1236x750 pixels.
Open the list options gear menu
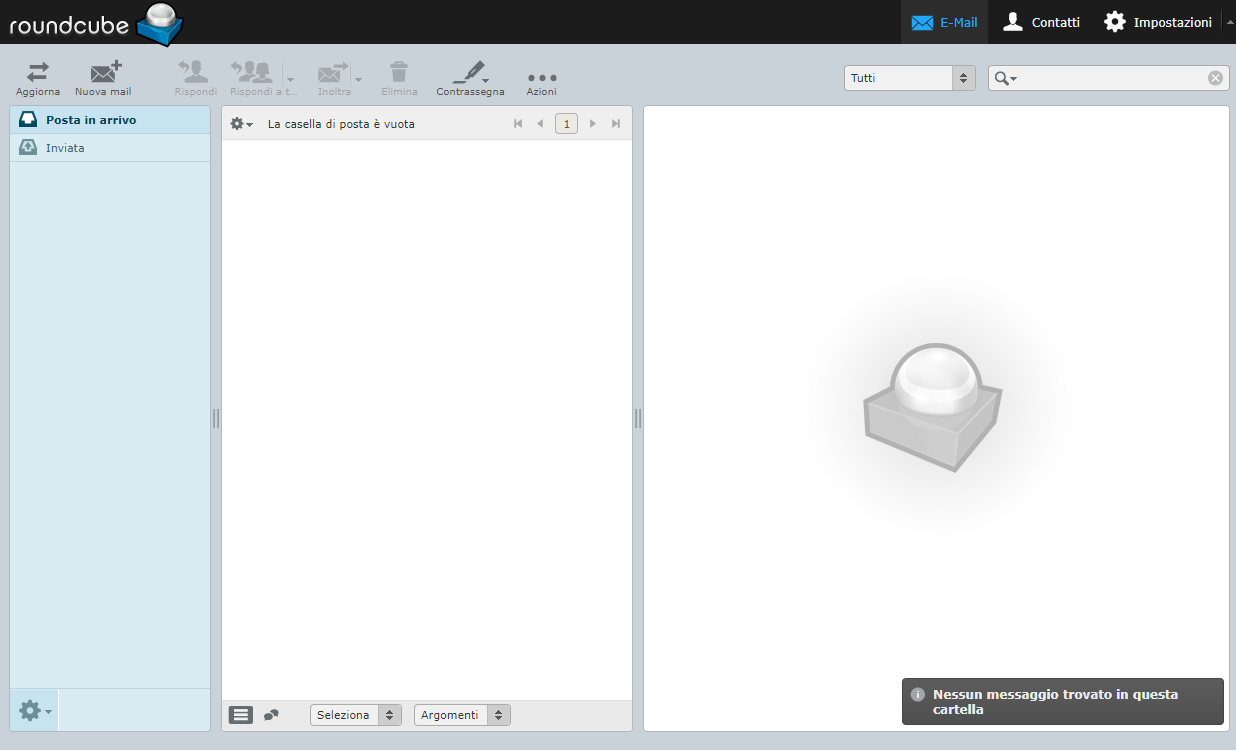(x=241, y=124)
